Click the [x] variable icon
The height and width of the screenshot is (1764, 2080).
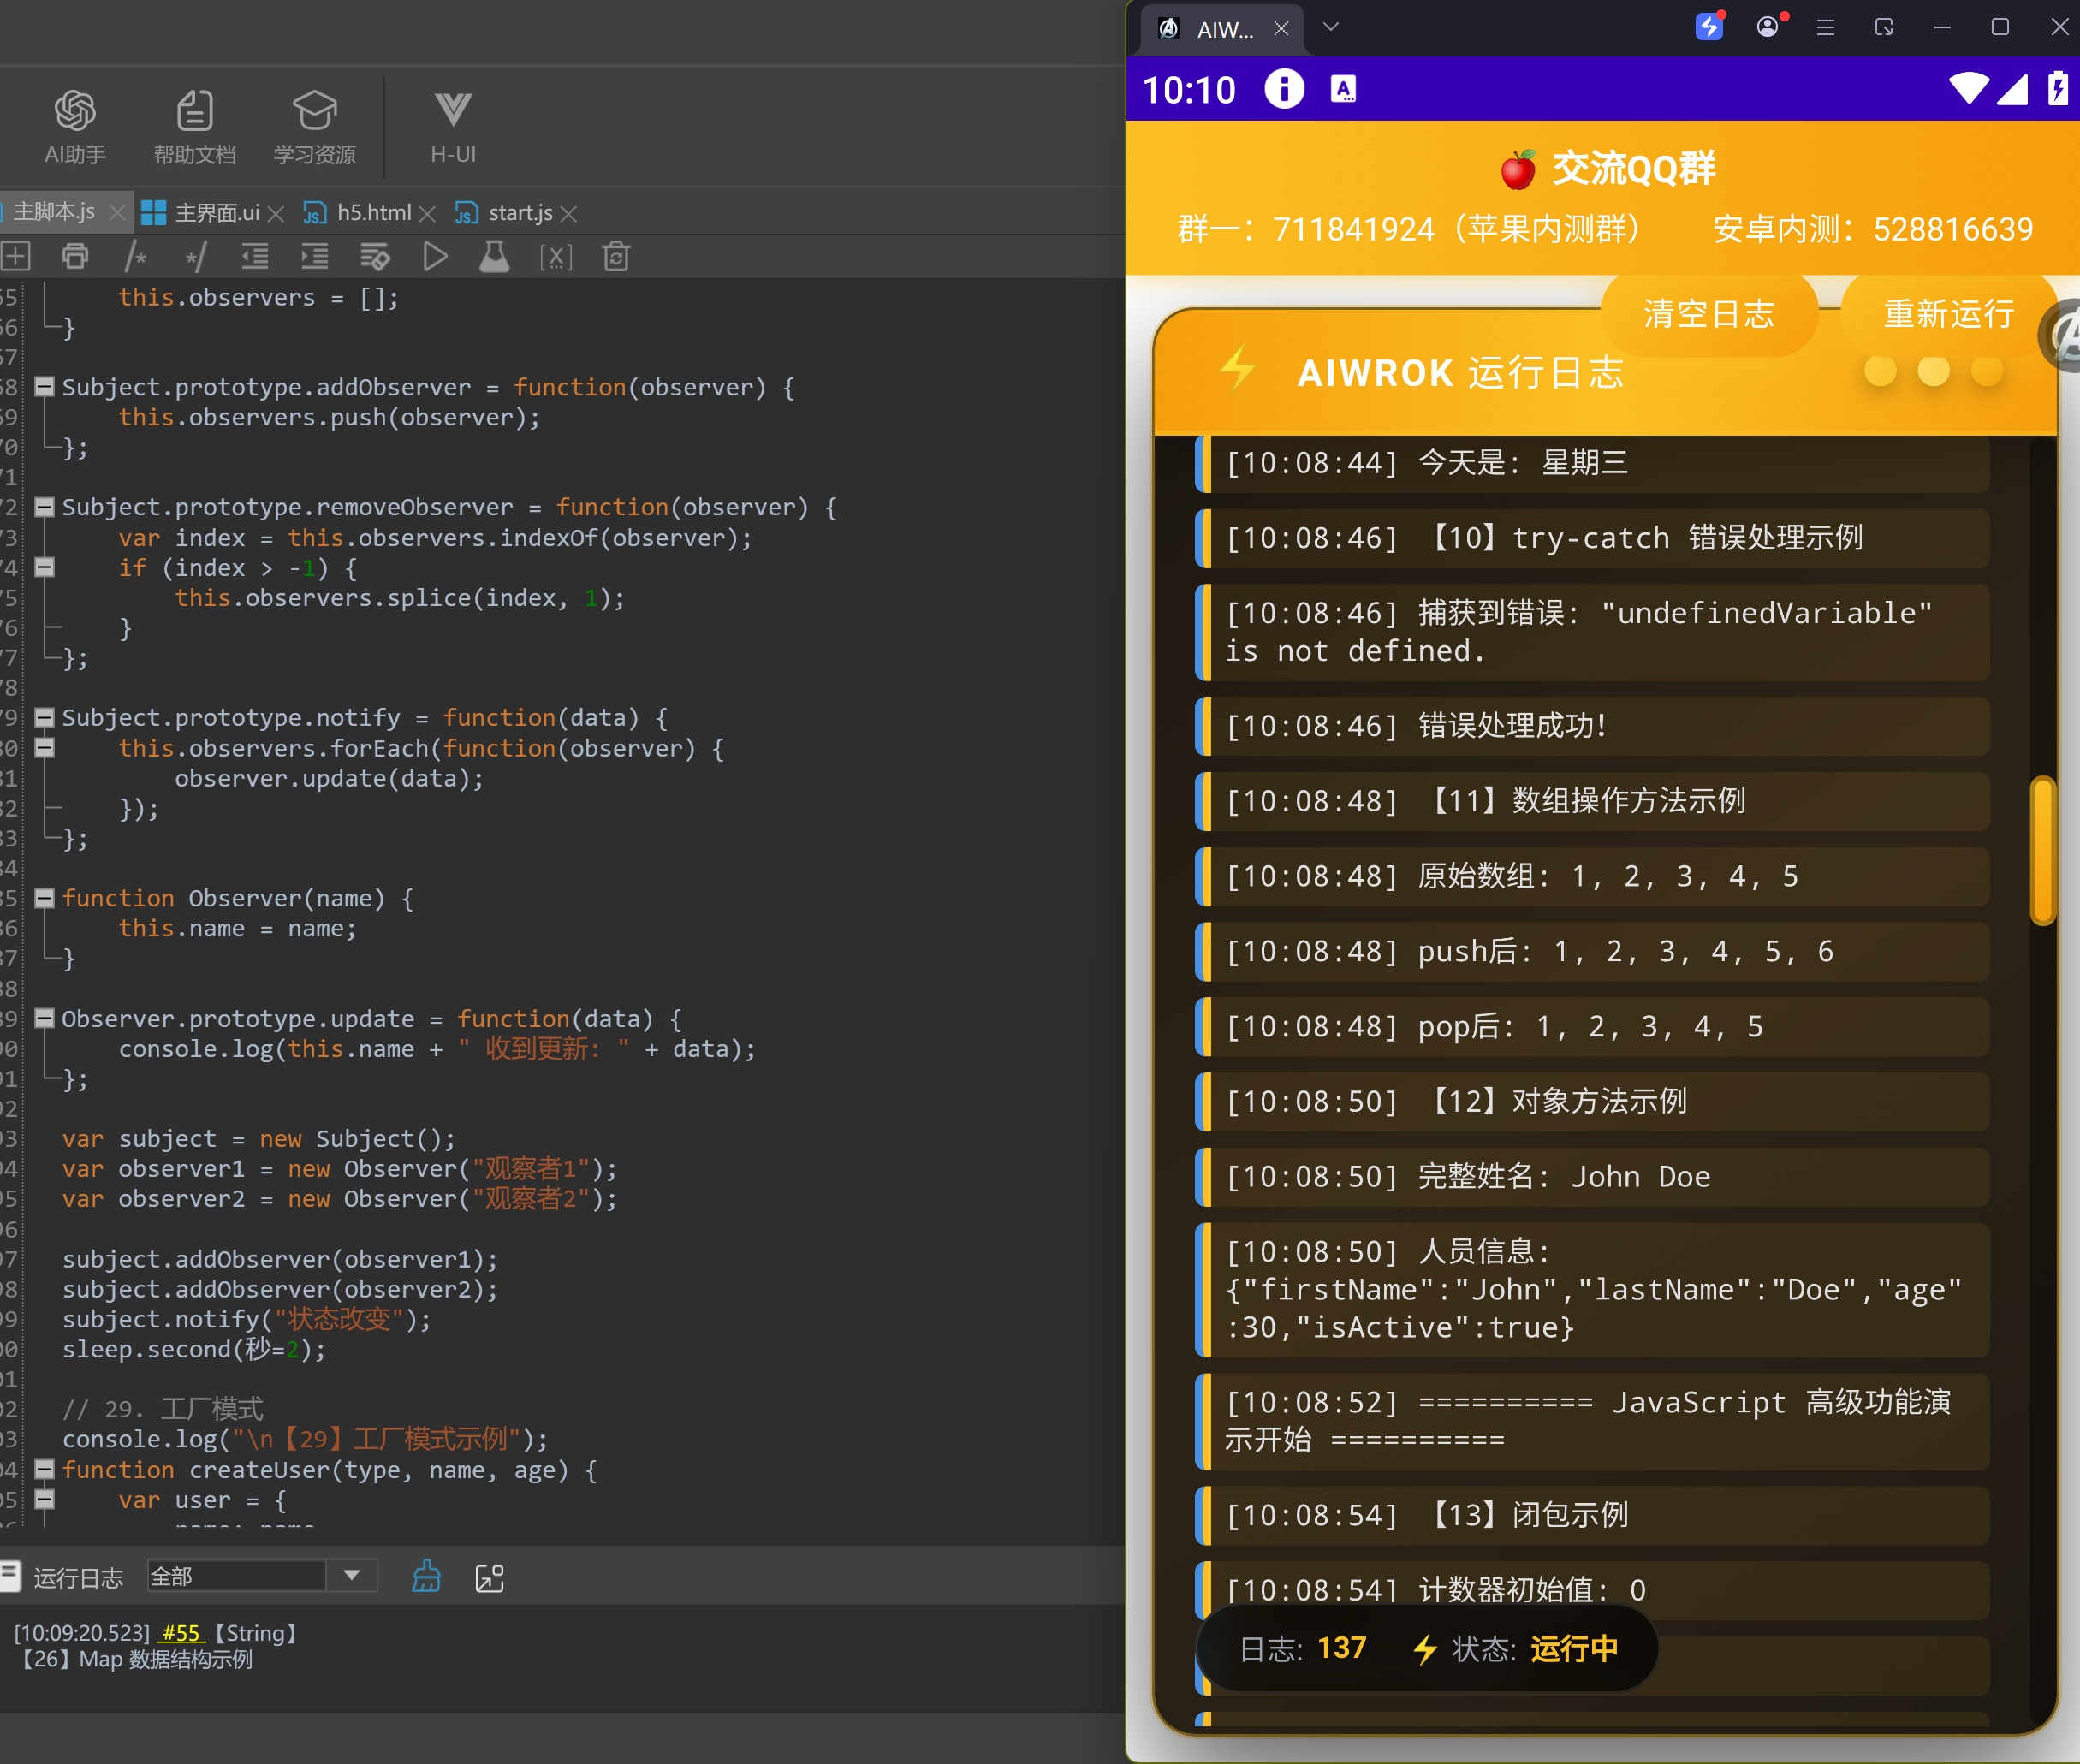556,257
